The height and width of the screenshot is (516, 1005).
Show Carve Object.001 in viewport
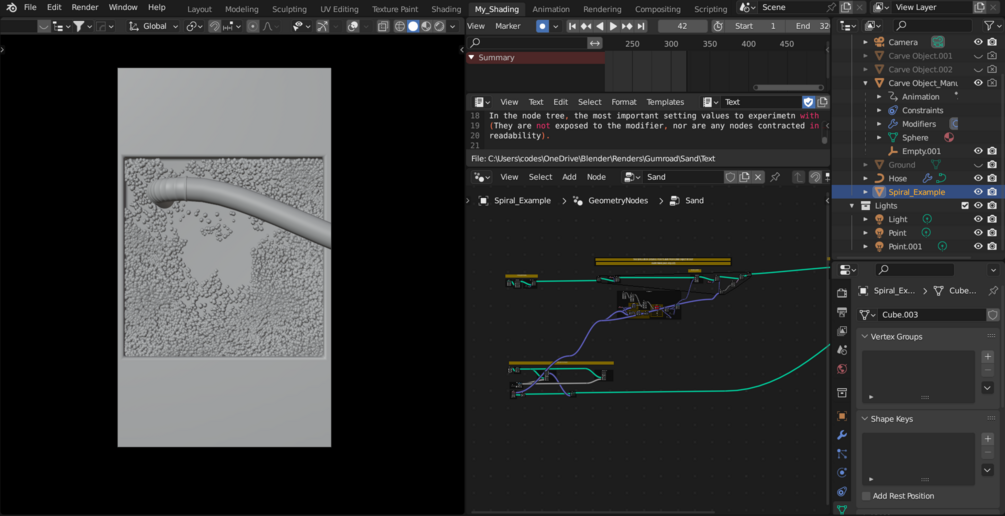(978, 56)
